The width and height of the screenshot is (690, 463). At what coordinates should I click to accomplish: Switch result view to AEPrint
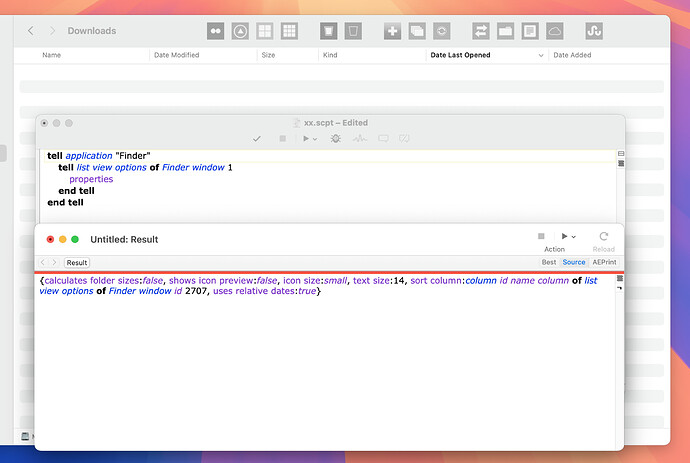tap(604, 262)
